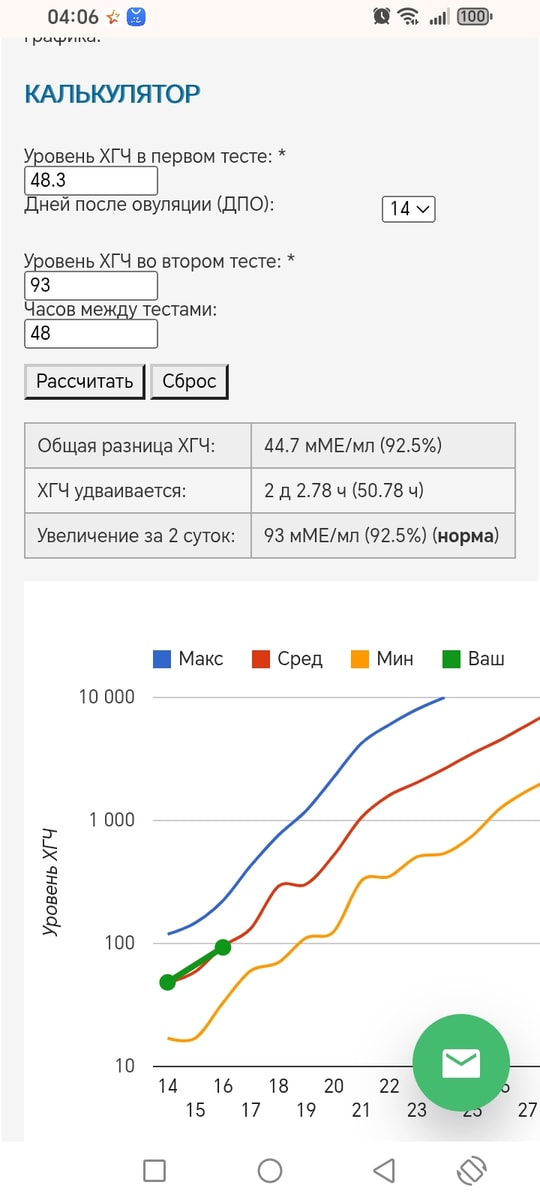This screenshot has width=540, height=1200.
Task: Tap the green envelope message button
Action: [x=461, y=1062]
